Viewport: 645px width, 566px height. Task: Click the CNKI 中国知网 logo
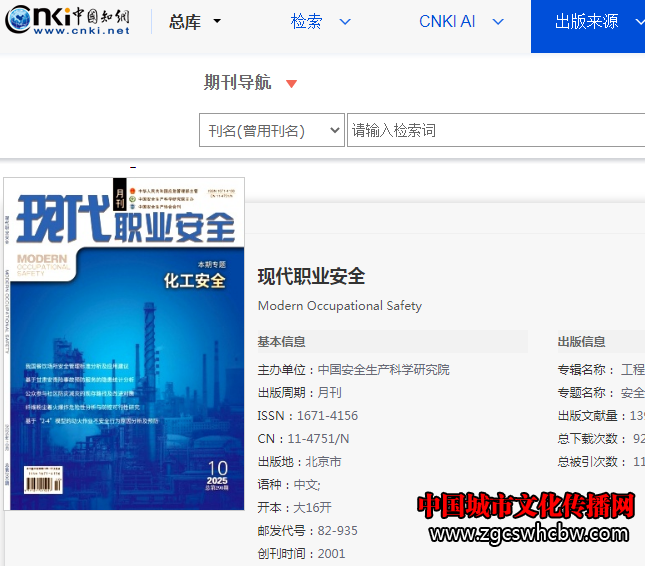tap(67, 21)
